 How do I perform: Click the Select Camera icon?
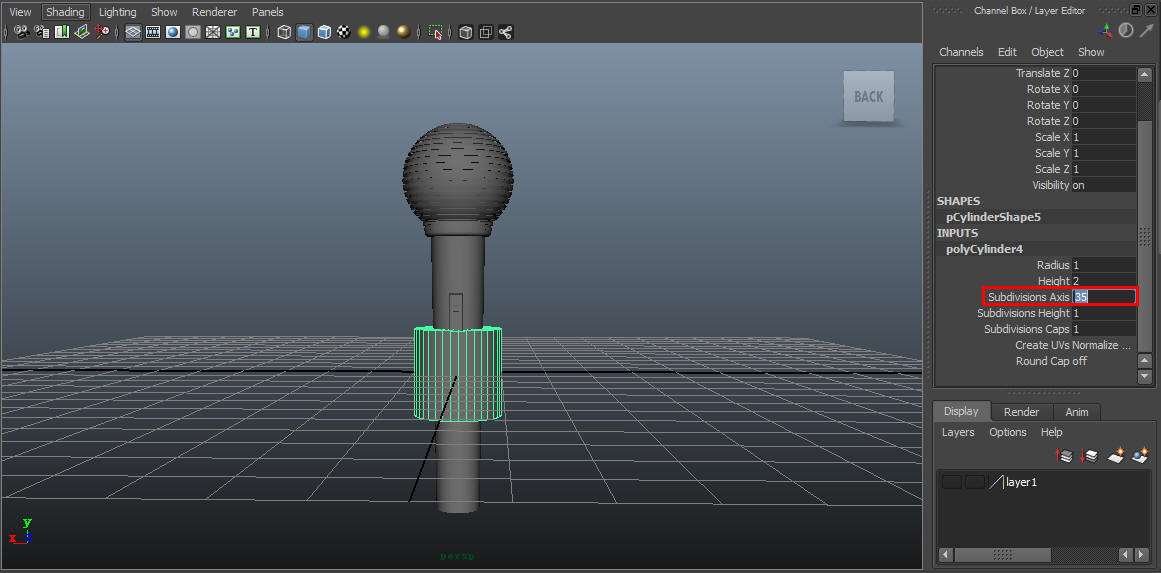pyautogui.click(x=21, y=32)
